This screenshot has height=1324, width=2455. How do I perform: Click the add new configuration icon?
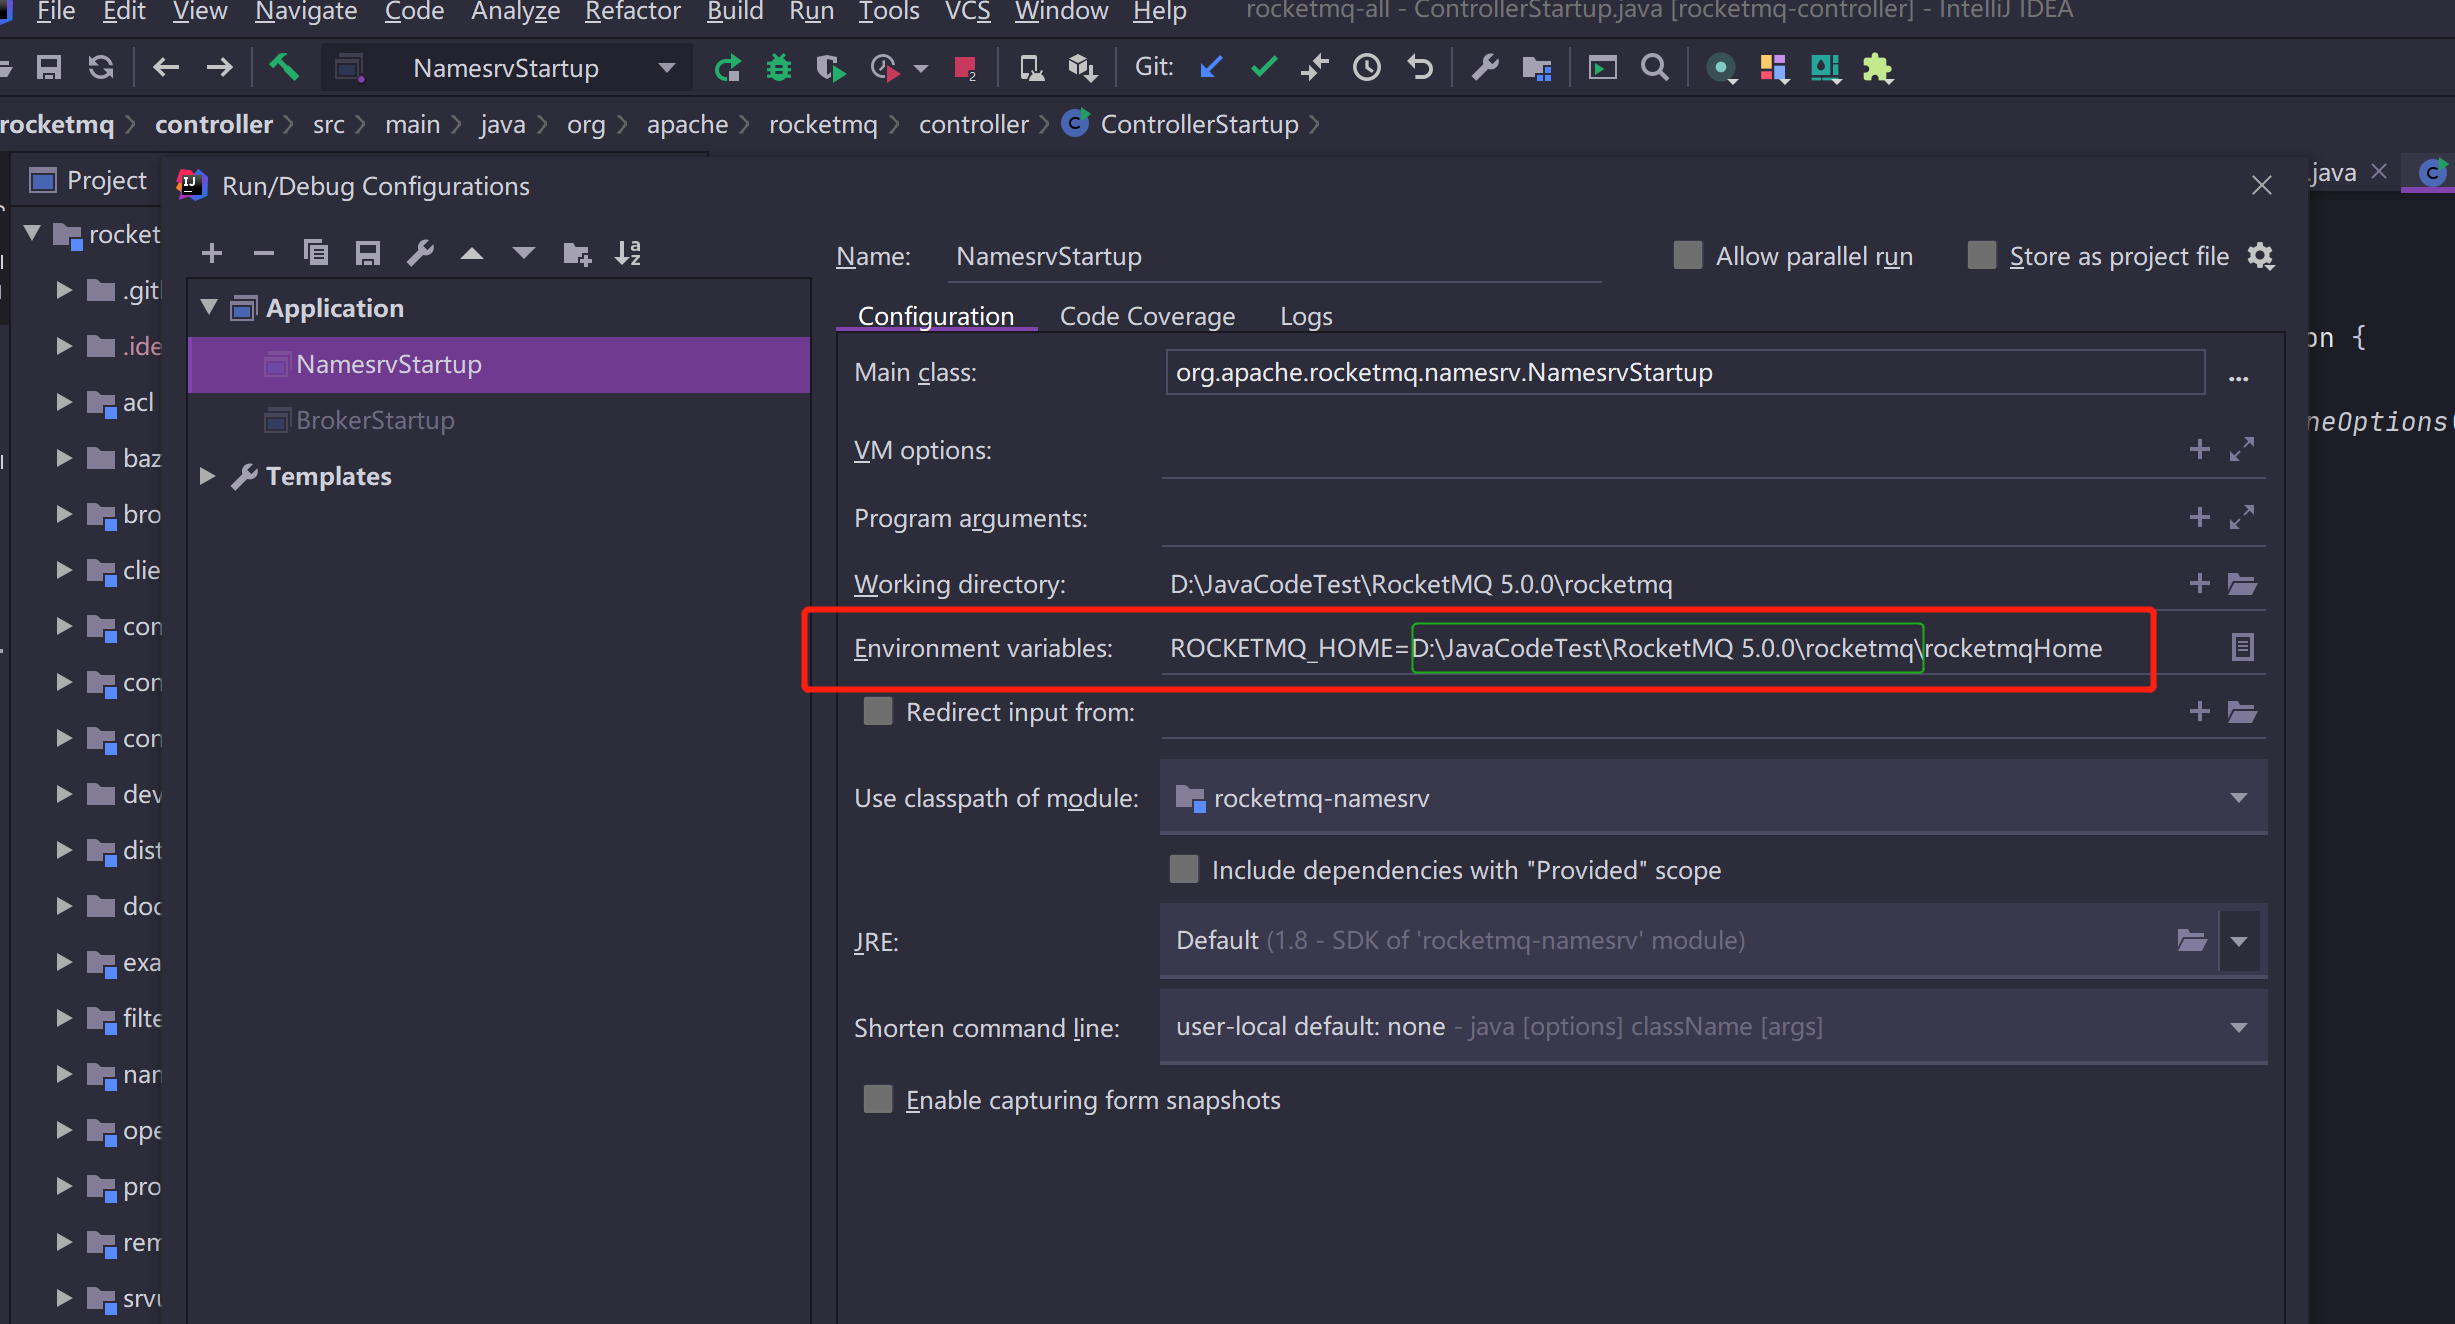pos(210,253)
